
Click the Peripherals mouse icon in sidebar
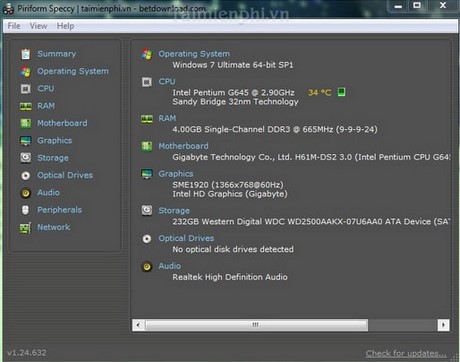click(x=25, y=210)
